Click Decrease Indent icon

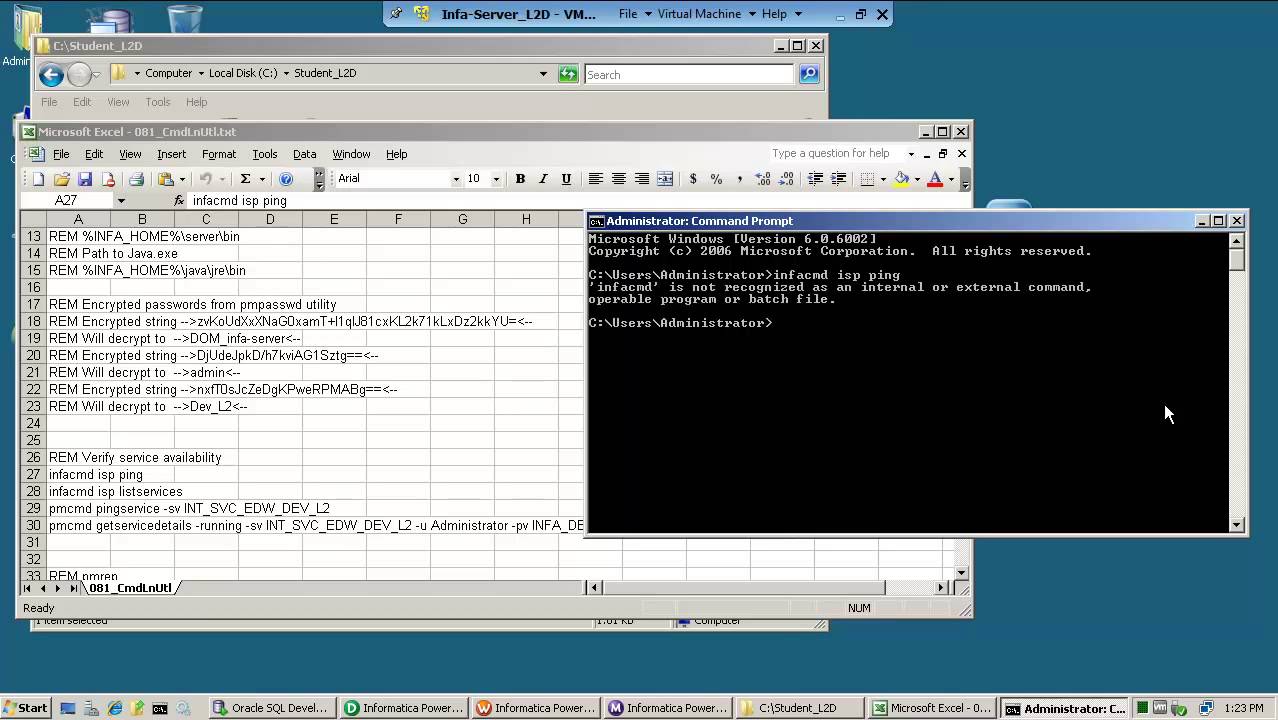coord(815,179)
